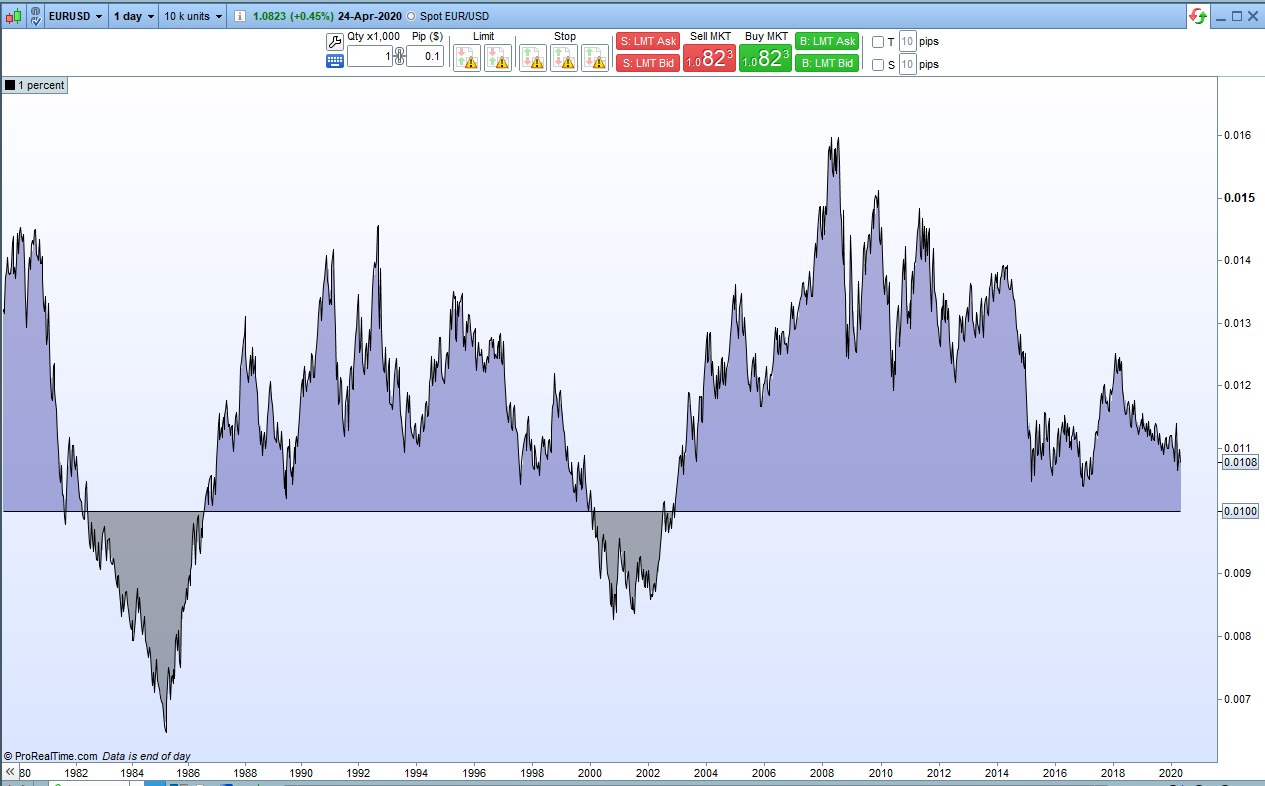1265x786 pixels.
Task: Click the S: LMT Ask button
Action: [x=648, y=41]
